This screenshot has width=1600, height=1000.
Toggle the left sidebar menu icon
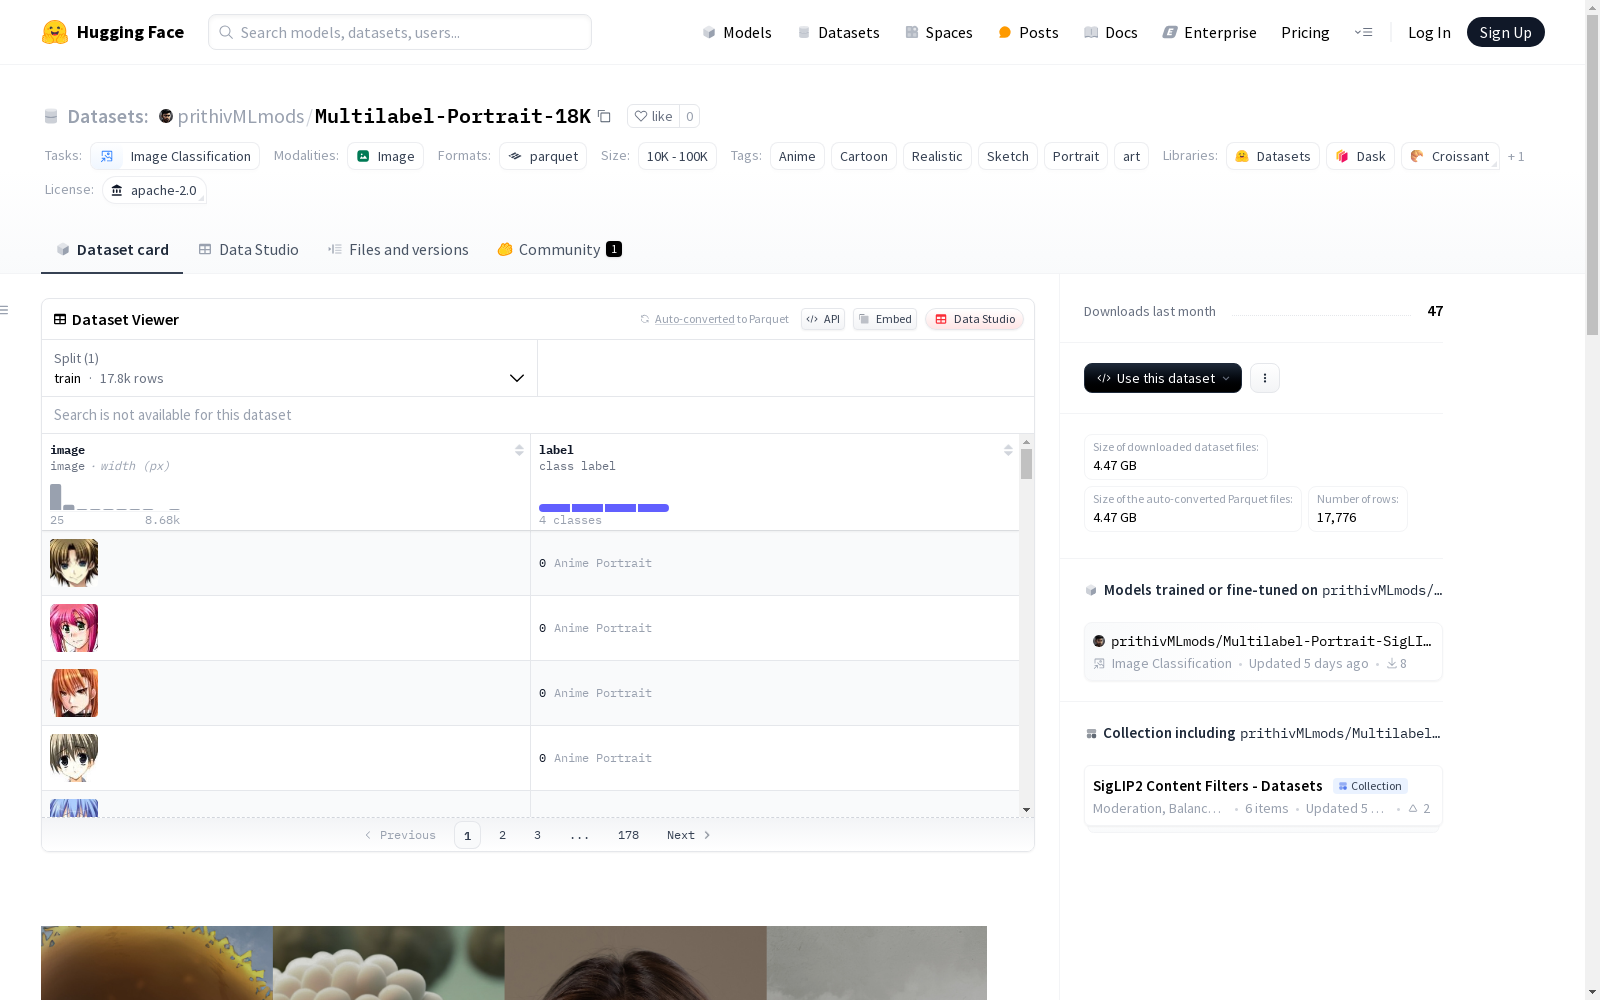click(4, 310)
